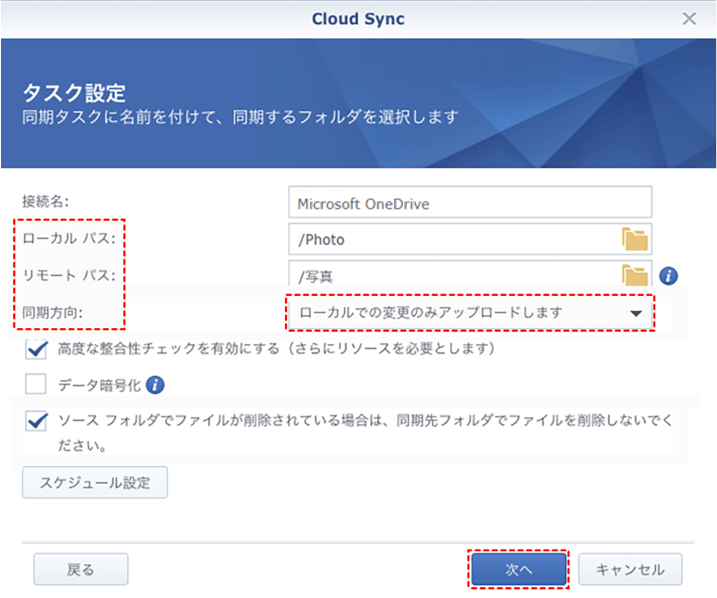717x598 pixels.
Task: Click the Cloud Sync title bar text
Action: tap(358, 18)
